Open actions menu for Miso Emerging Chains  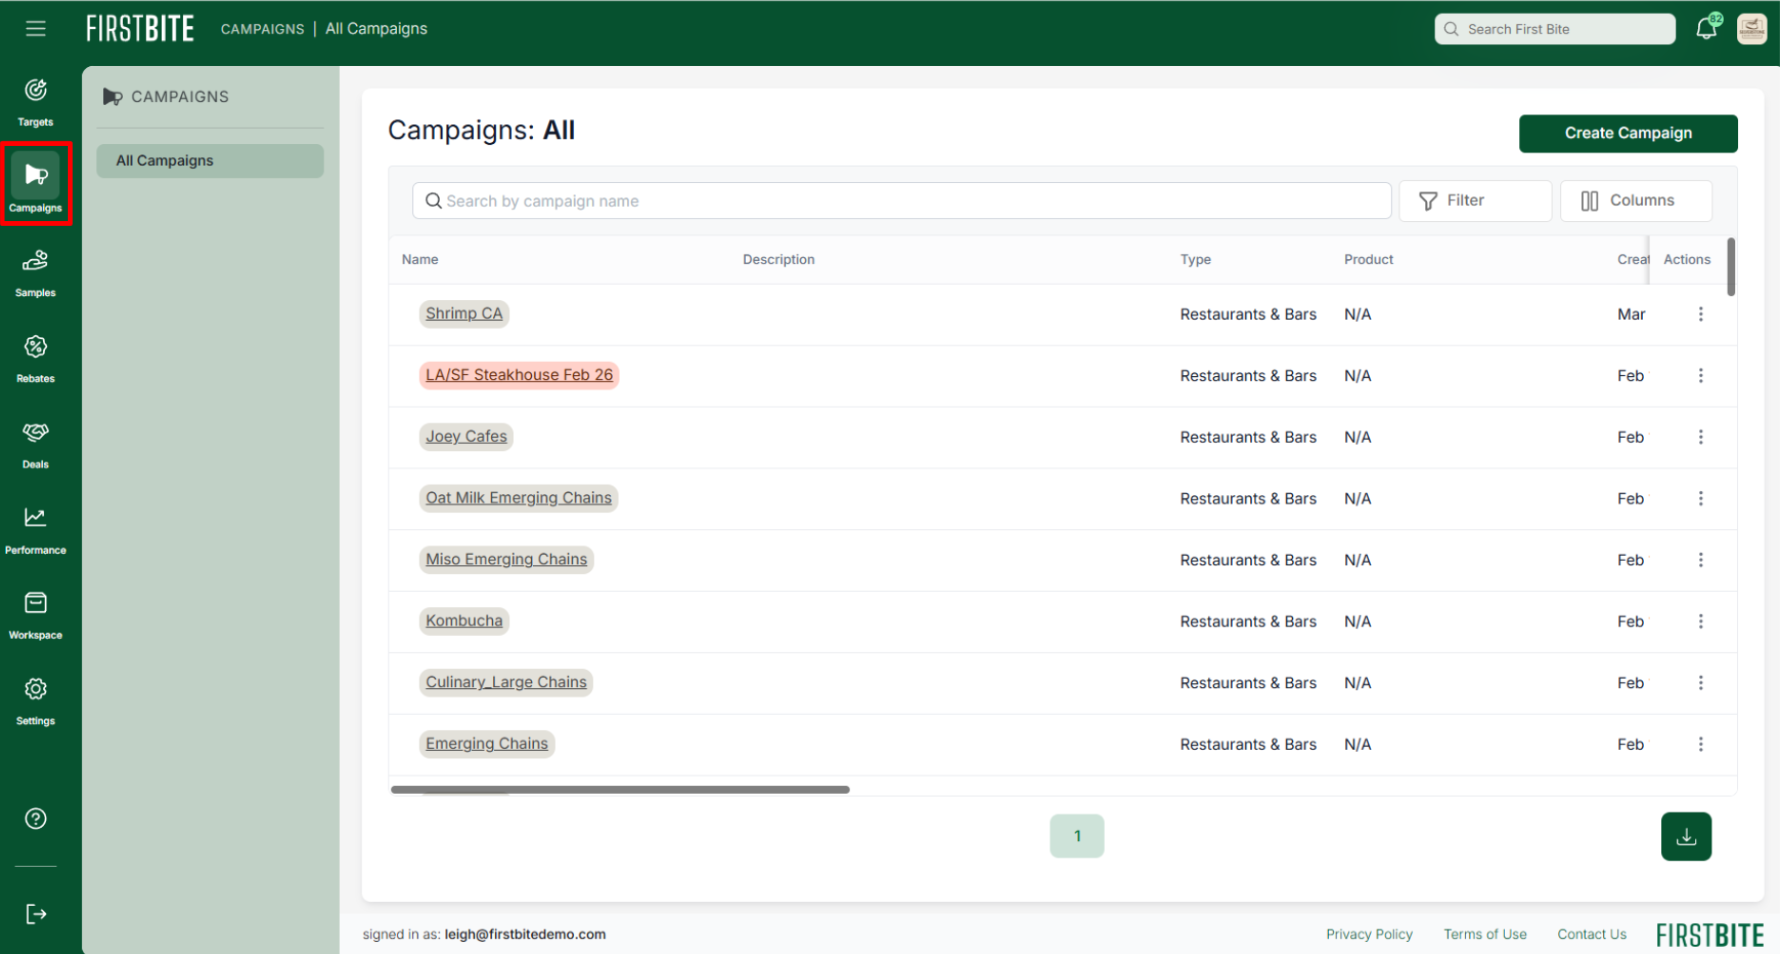[x=1700, y=560]
